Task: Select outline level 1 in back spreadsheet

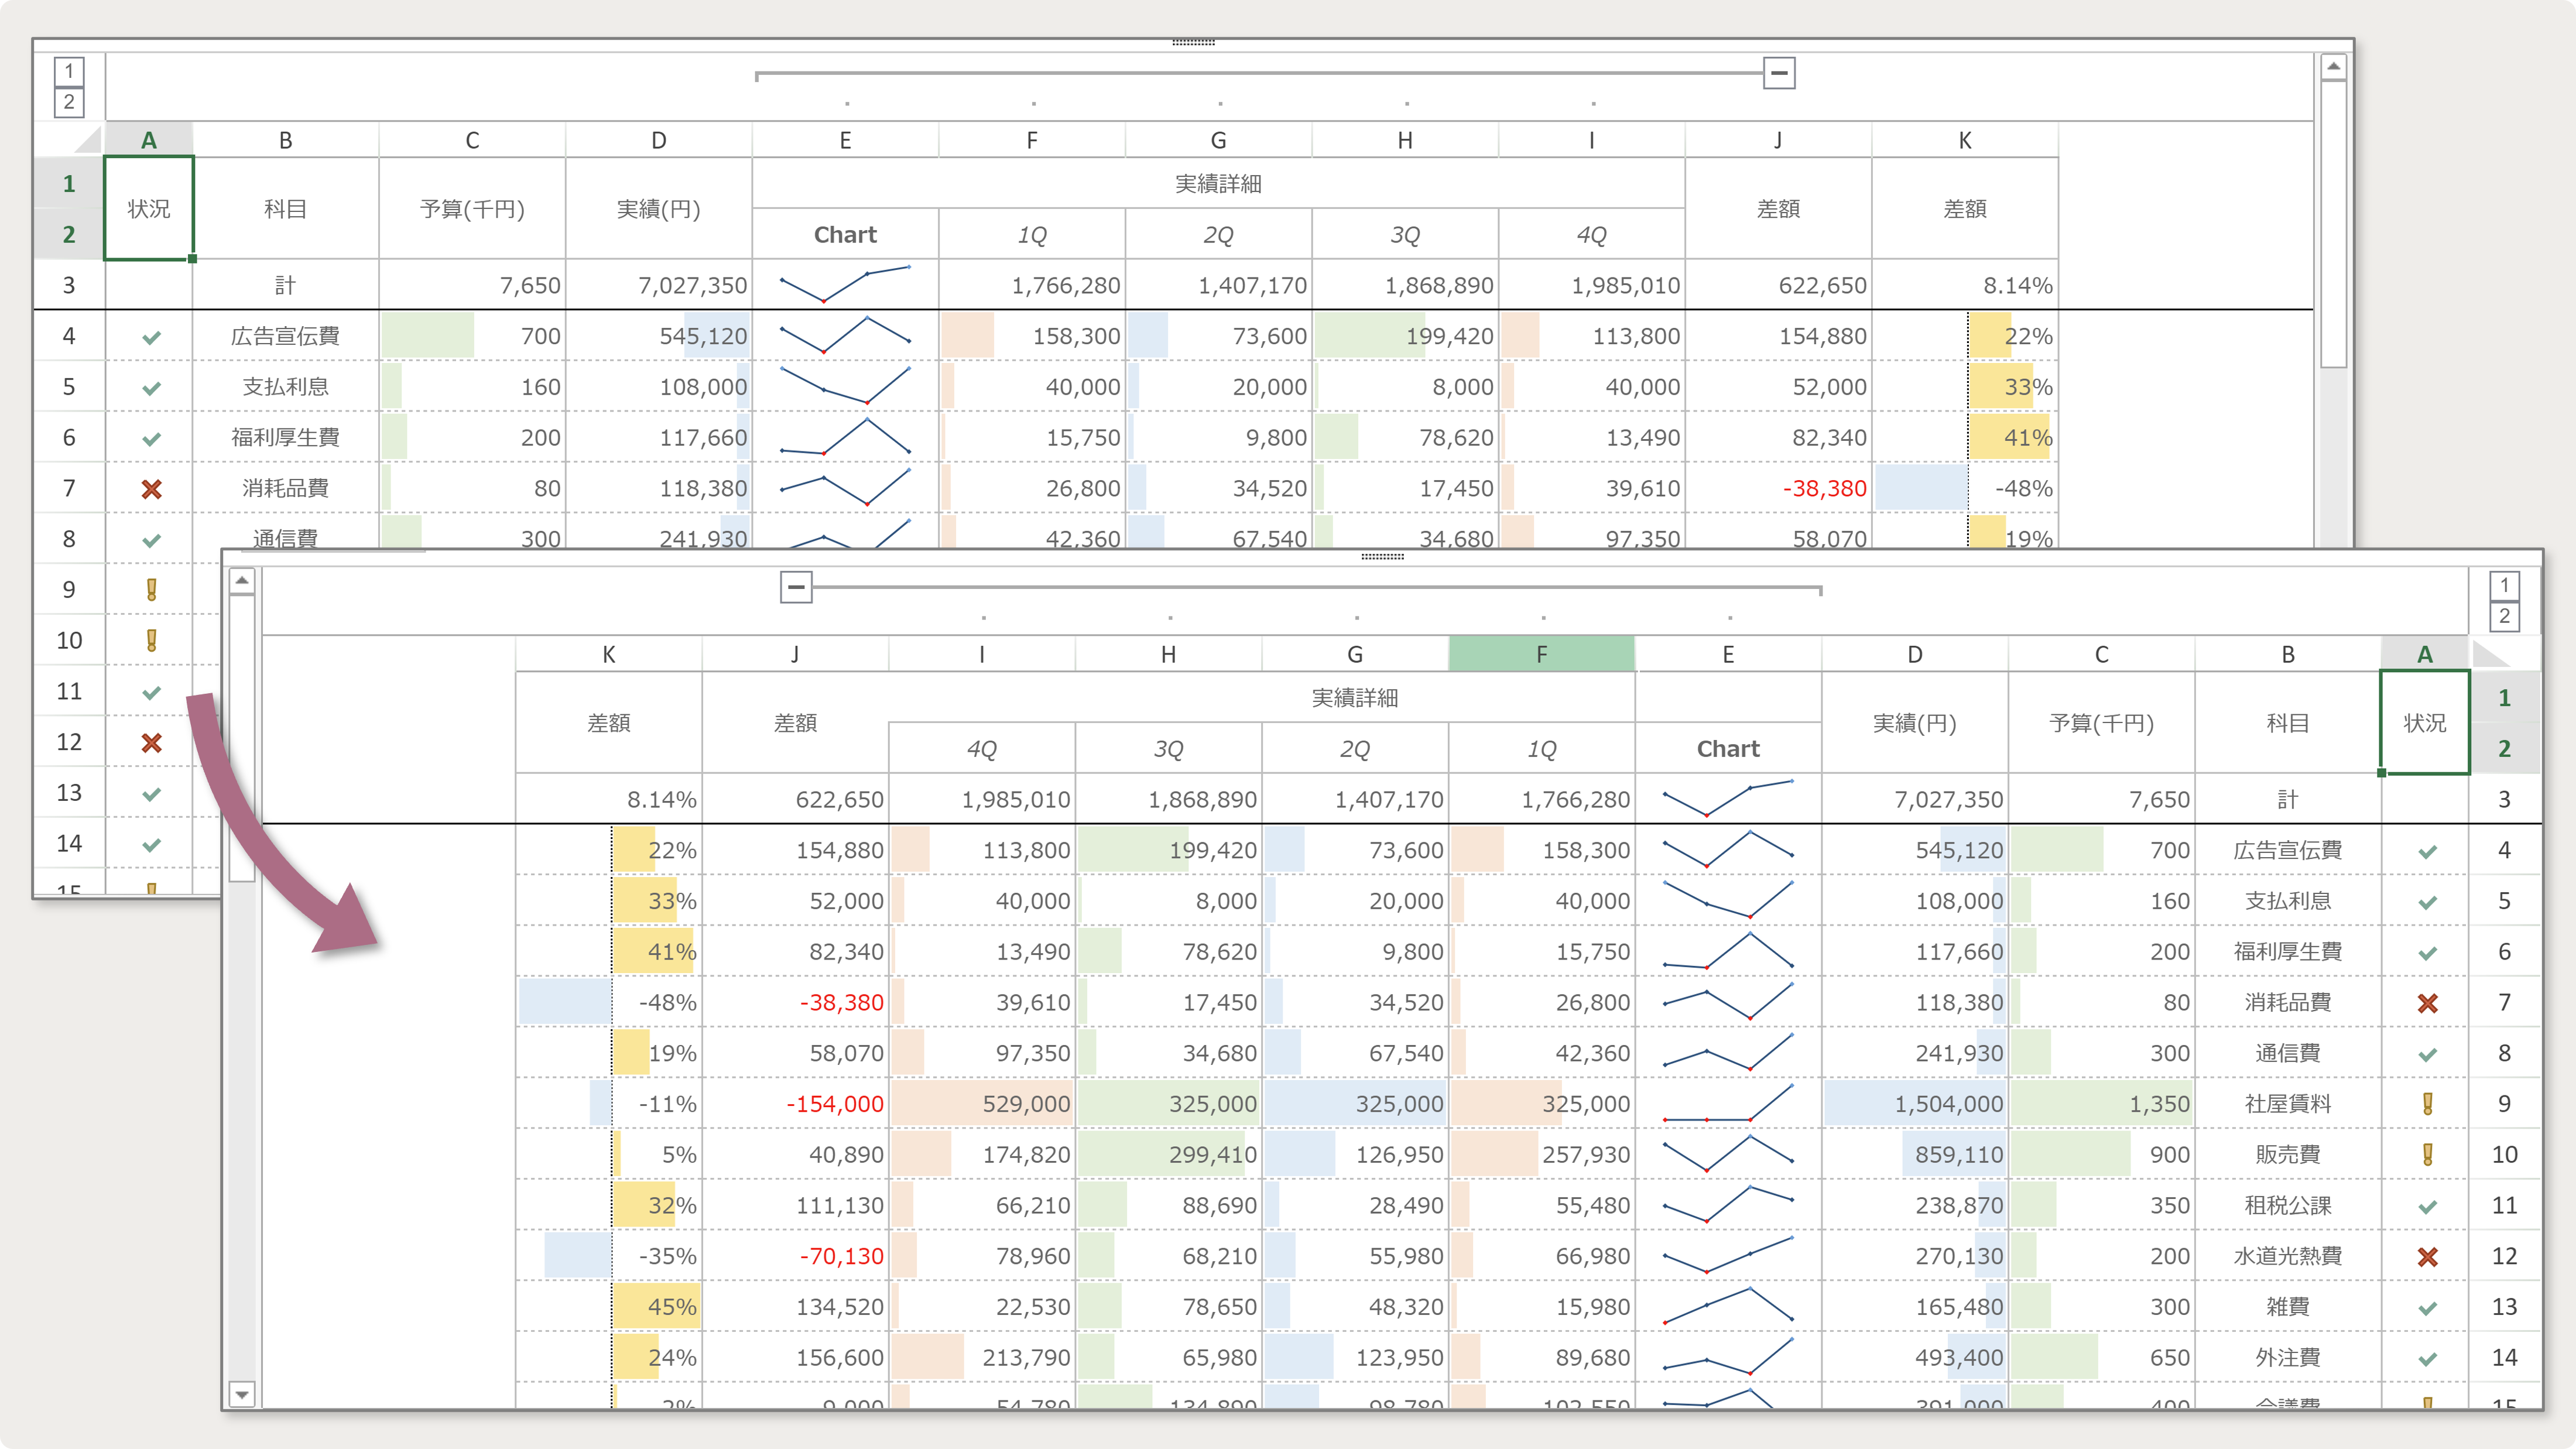Action: [x=69, y=71]
